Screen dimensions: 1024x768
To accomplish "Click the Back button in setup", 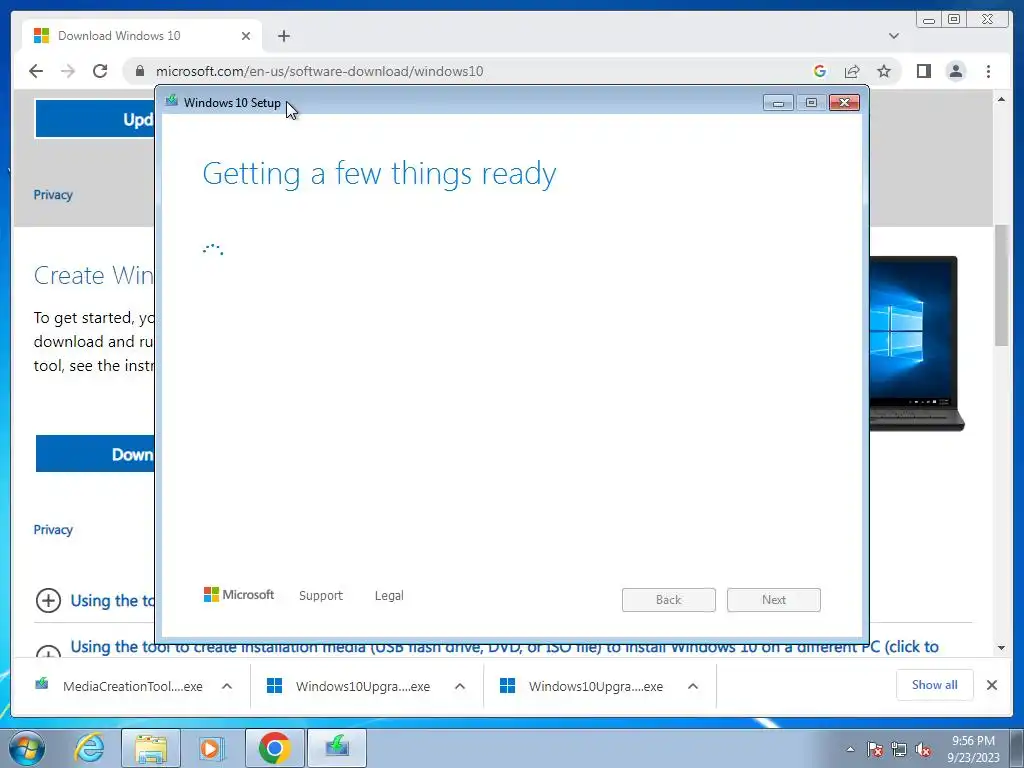I will 669,600.
